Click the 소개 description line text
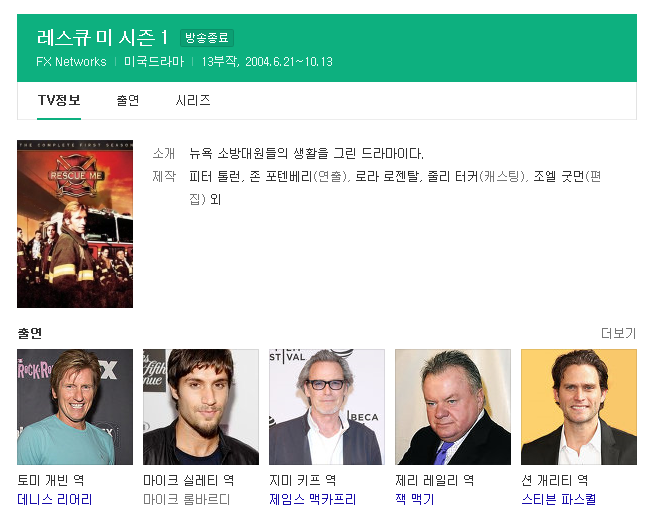This screenshot has width=654, height=522. [x=307, y=153]
